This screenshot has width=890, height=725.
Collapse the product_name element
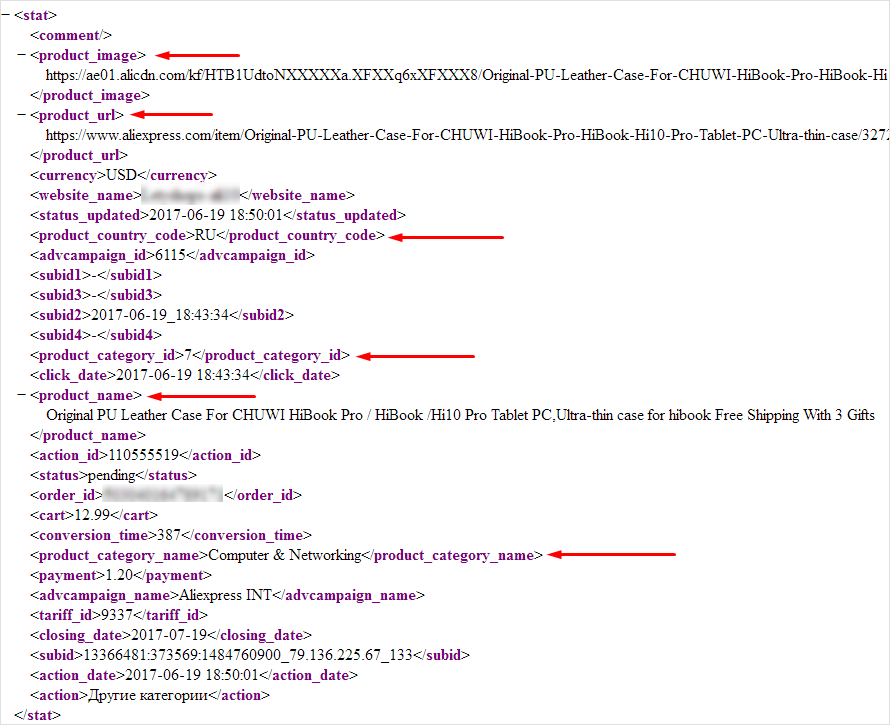point(22,395)
